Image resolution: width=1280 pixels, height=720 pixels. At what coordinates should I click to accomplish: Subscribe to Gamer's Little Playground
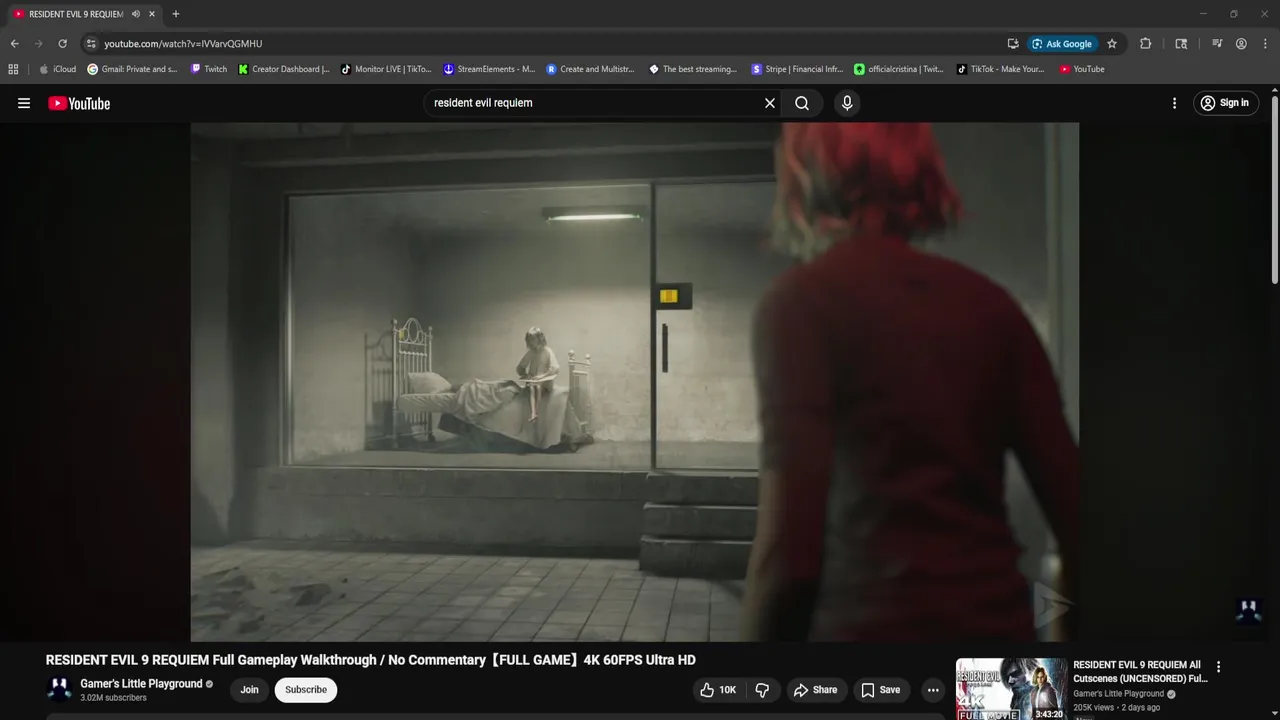(x=306, y=690)
